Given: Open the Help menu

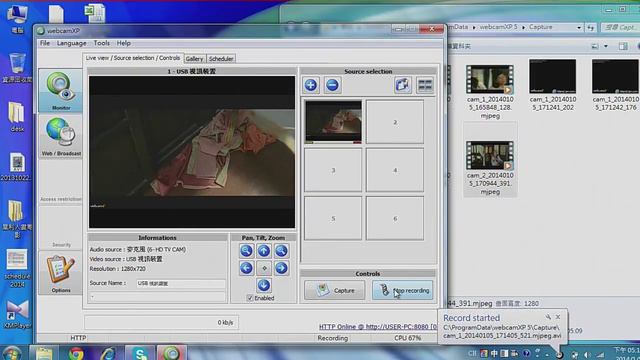Looking at the screenshot, I should pos(124,43).
